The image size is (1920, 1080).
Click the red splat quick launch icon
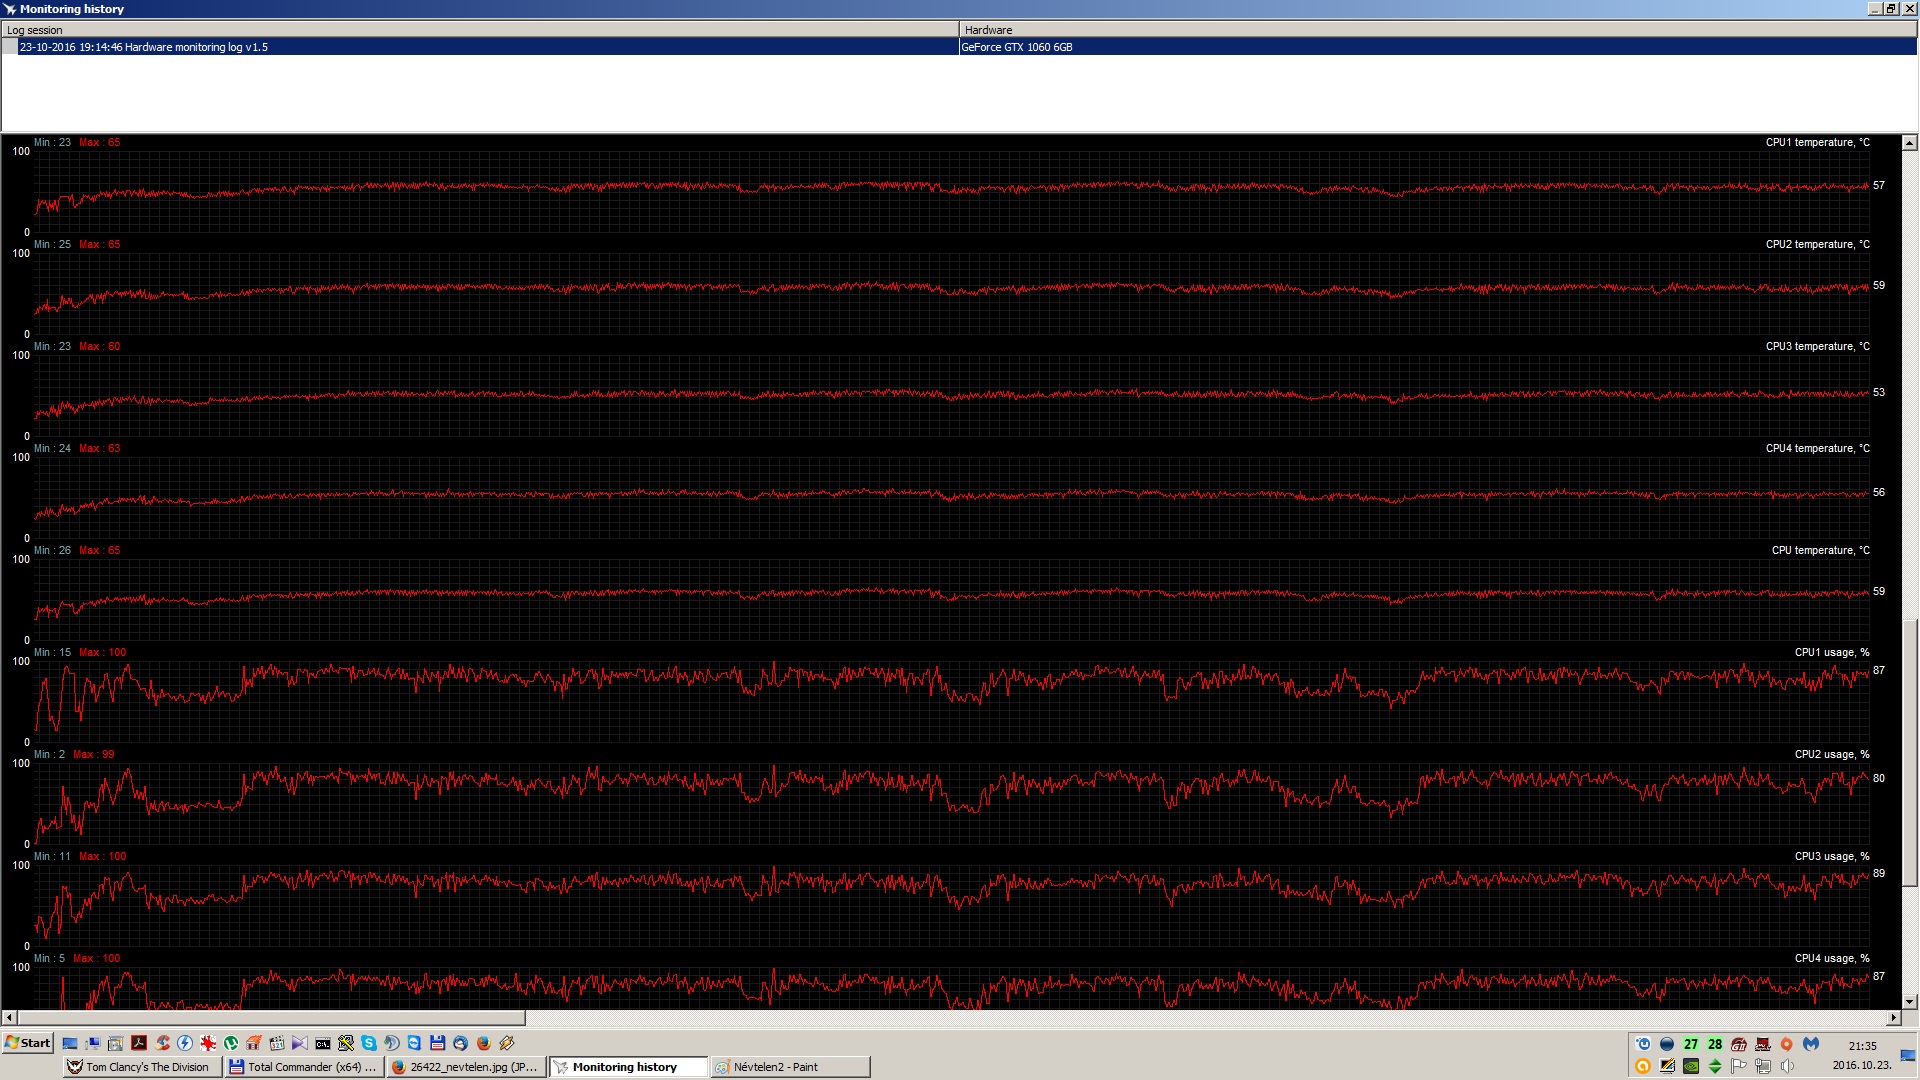click(x=208, y=1043)
